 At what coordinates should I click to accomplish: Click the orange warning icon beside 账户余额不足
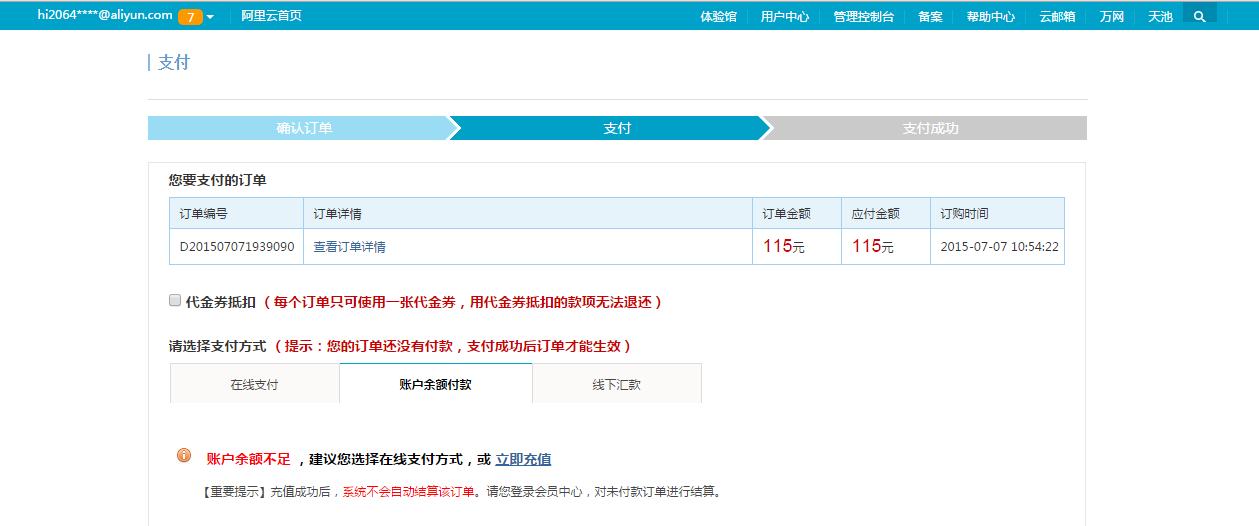(x=184, y=456)
